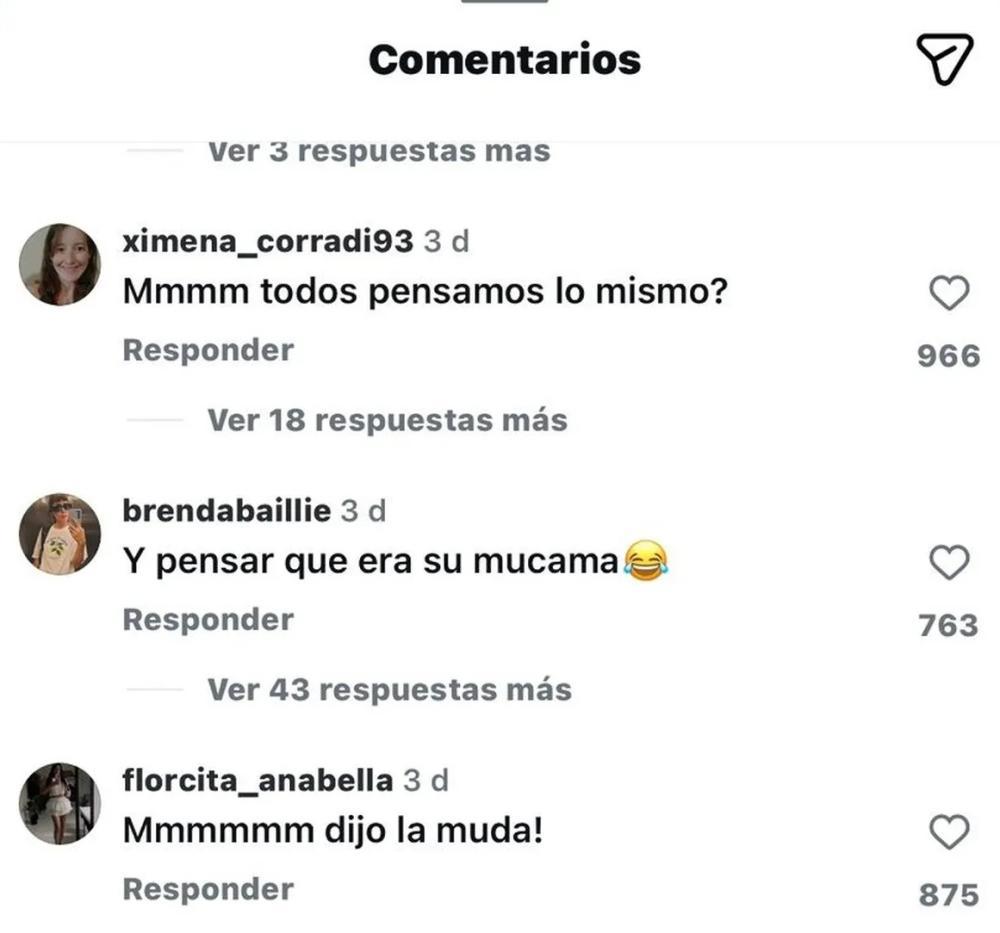This screenshot has height=933, width=1000.
Task: Reply to brendabaillie's comment
Action: click(x=208, y=619)
